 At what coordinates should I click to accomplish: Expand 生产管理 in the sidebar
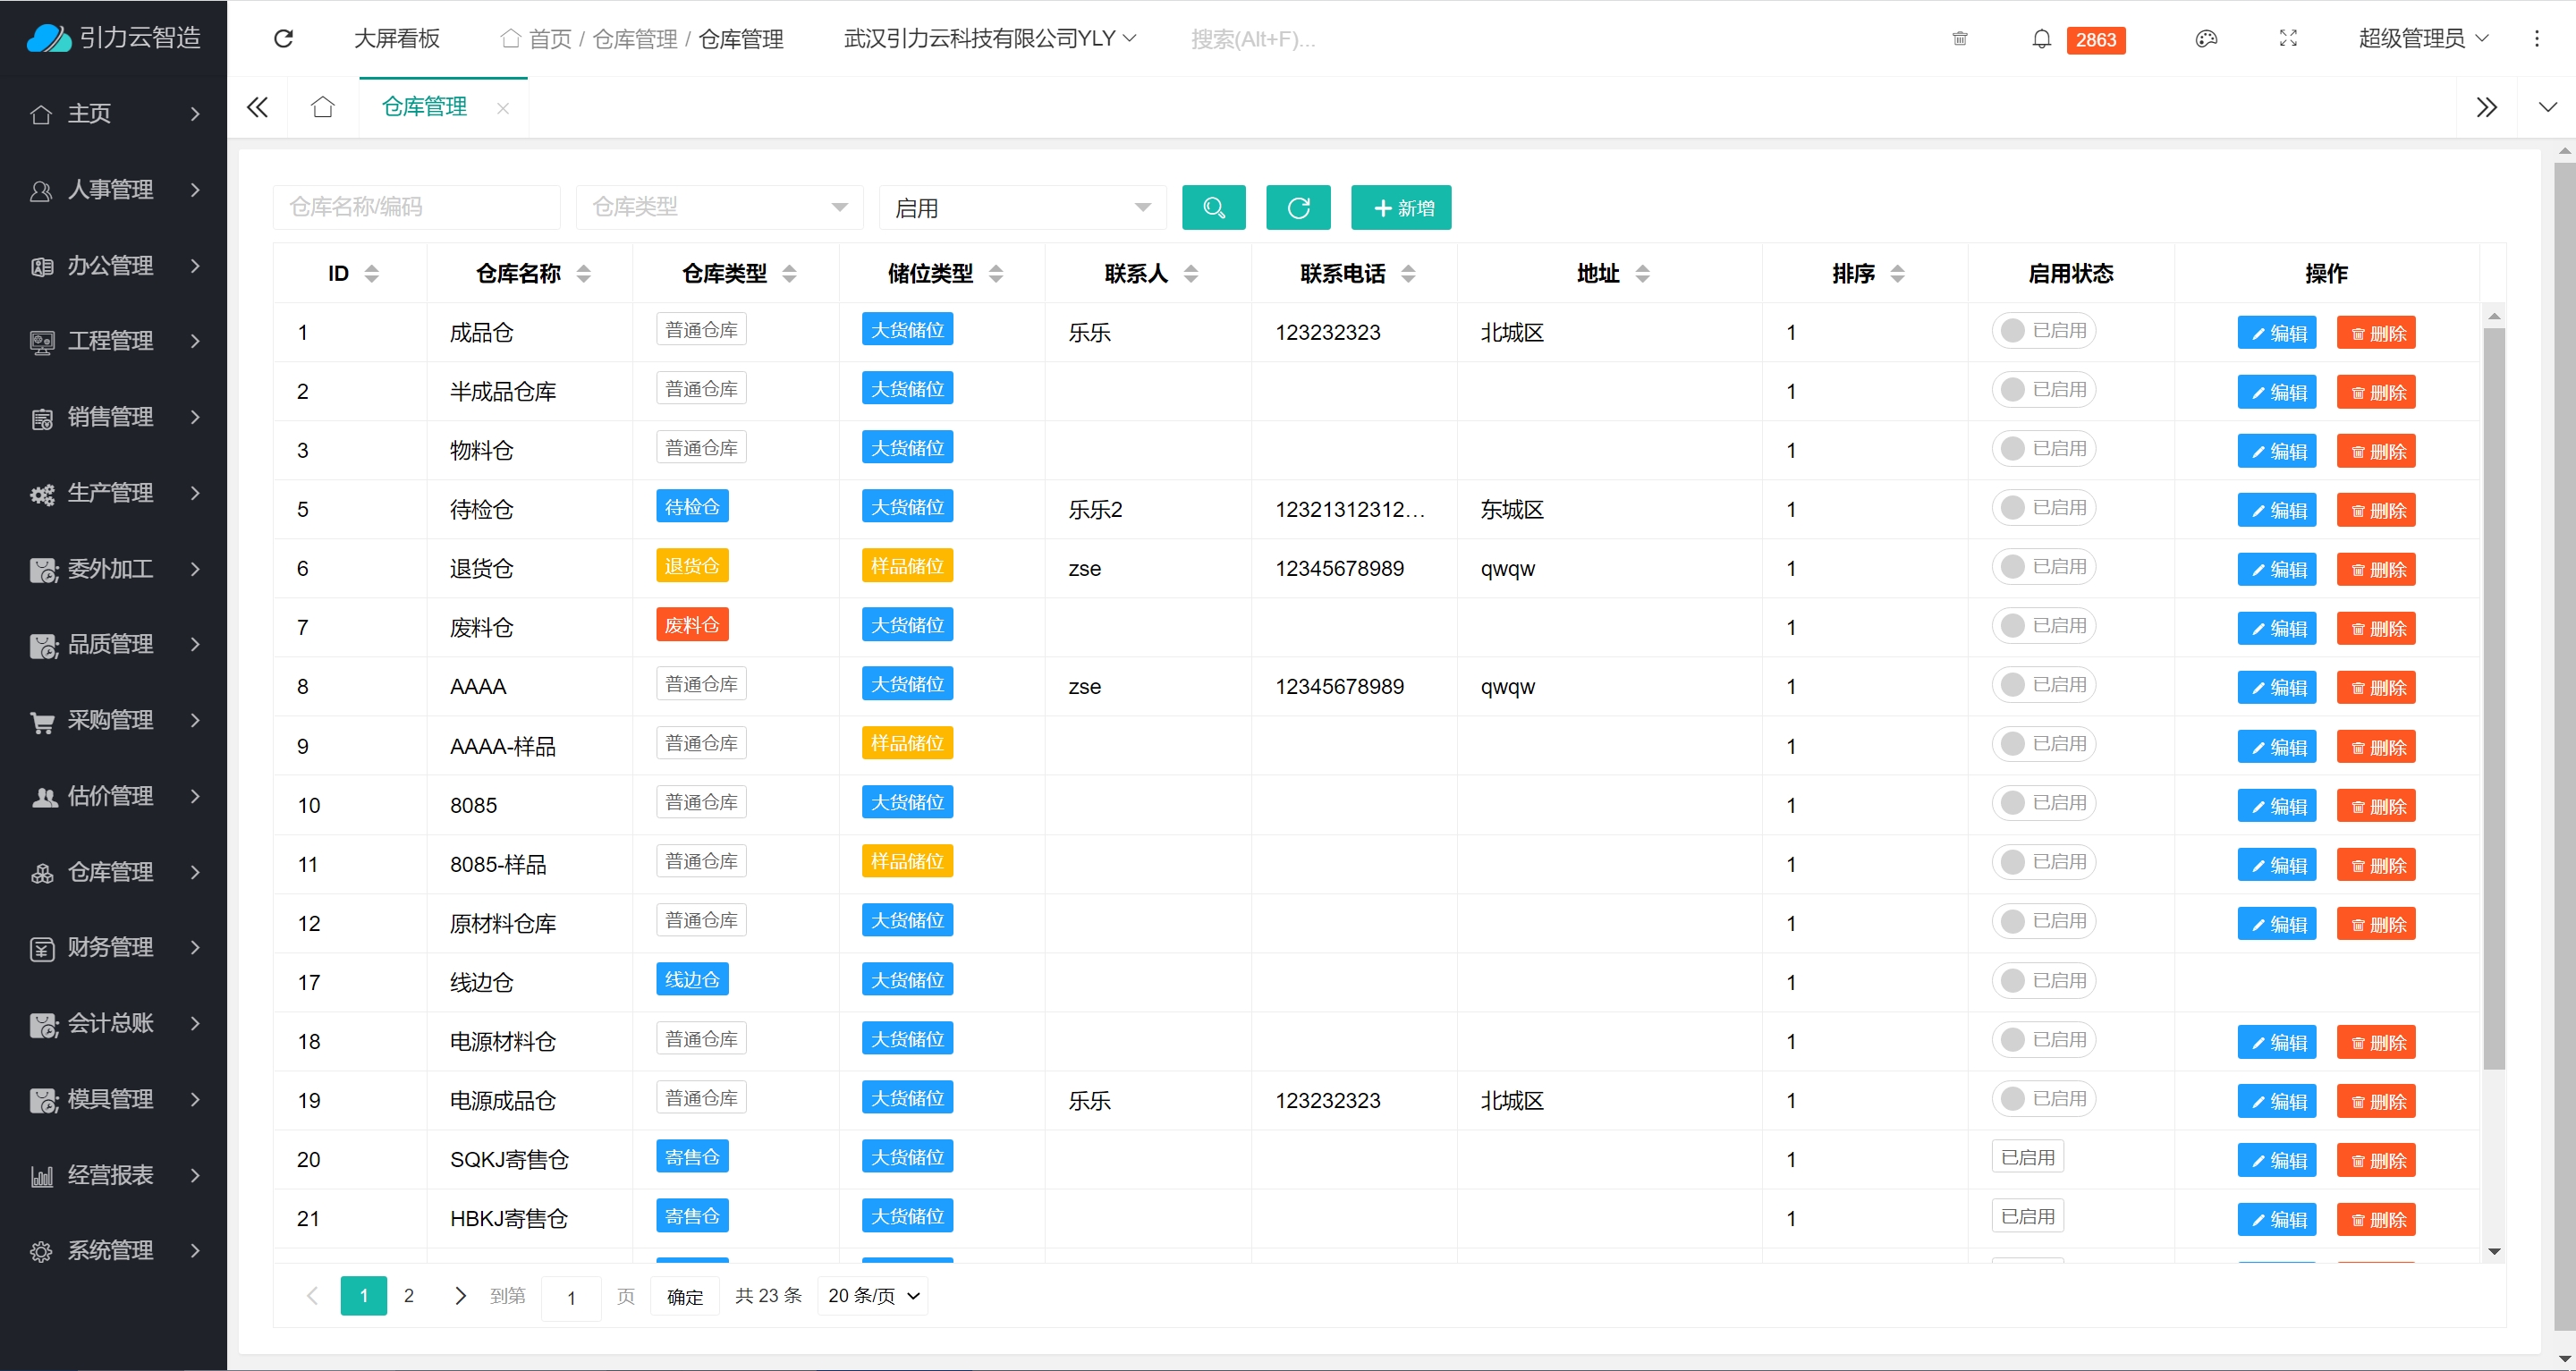pos(113,493)
